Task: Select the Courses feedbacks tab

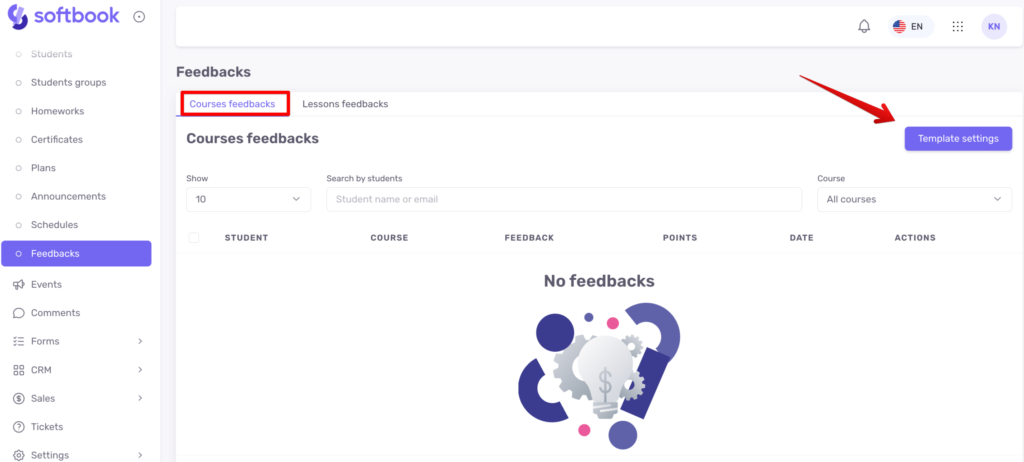Action: click(x=232, y=104)
